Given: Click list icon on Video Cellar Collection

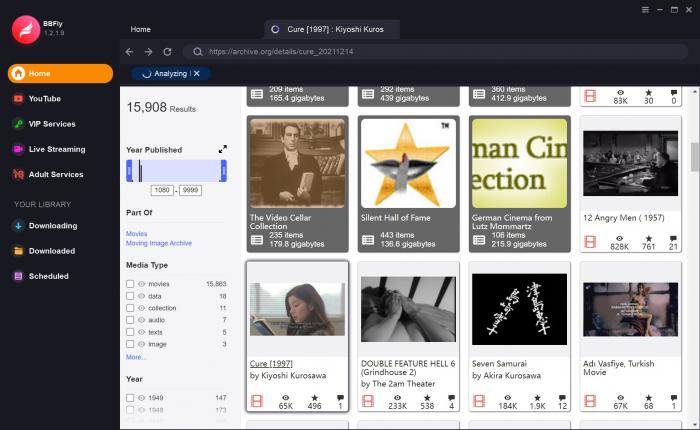Looking at the screenshot, I should (257, 240).
